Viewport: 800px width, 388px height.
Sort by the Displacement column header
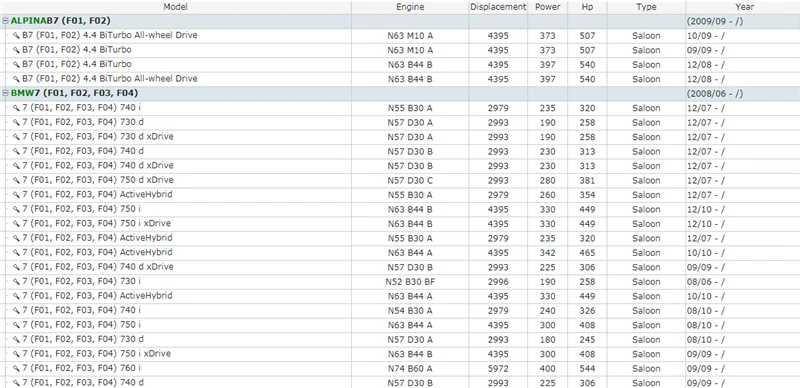pos(498,7)
